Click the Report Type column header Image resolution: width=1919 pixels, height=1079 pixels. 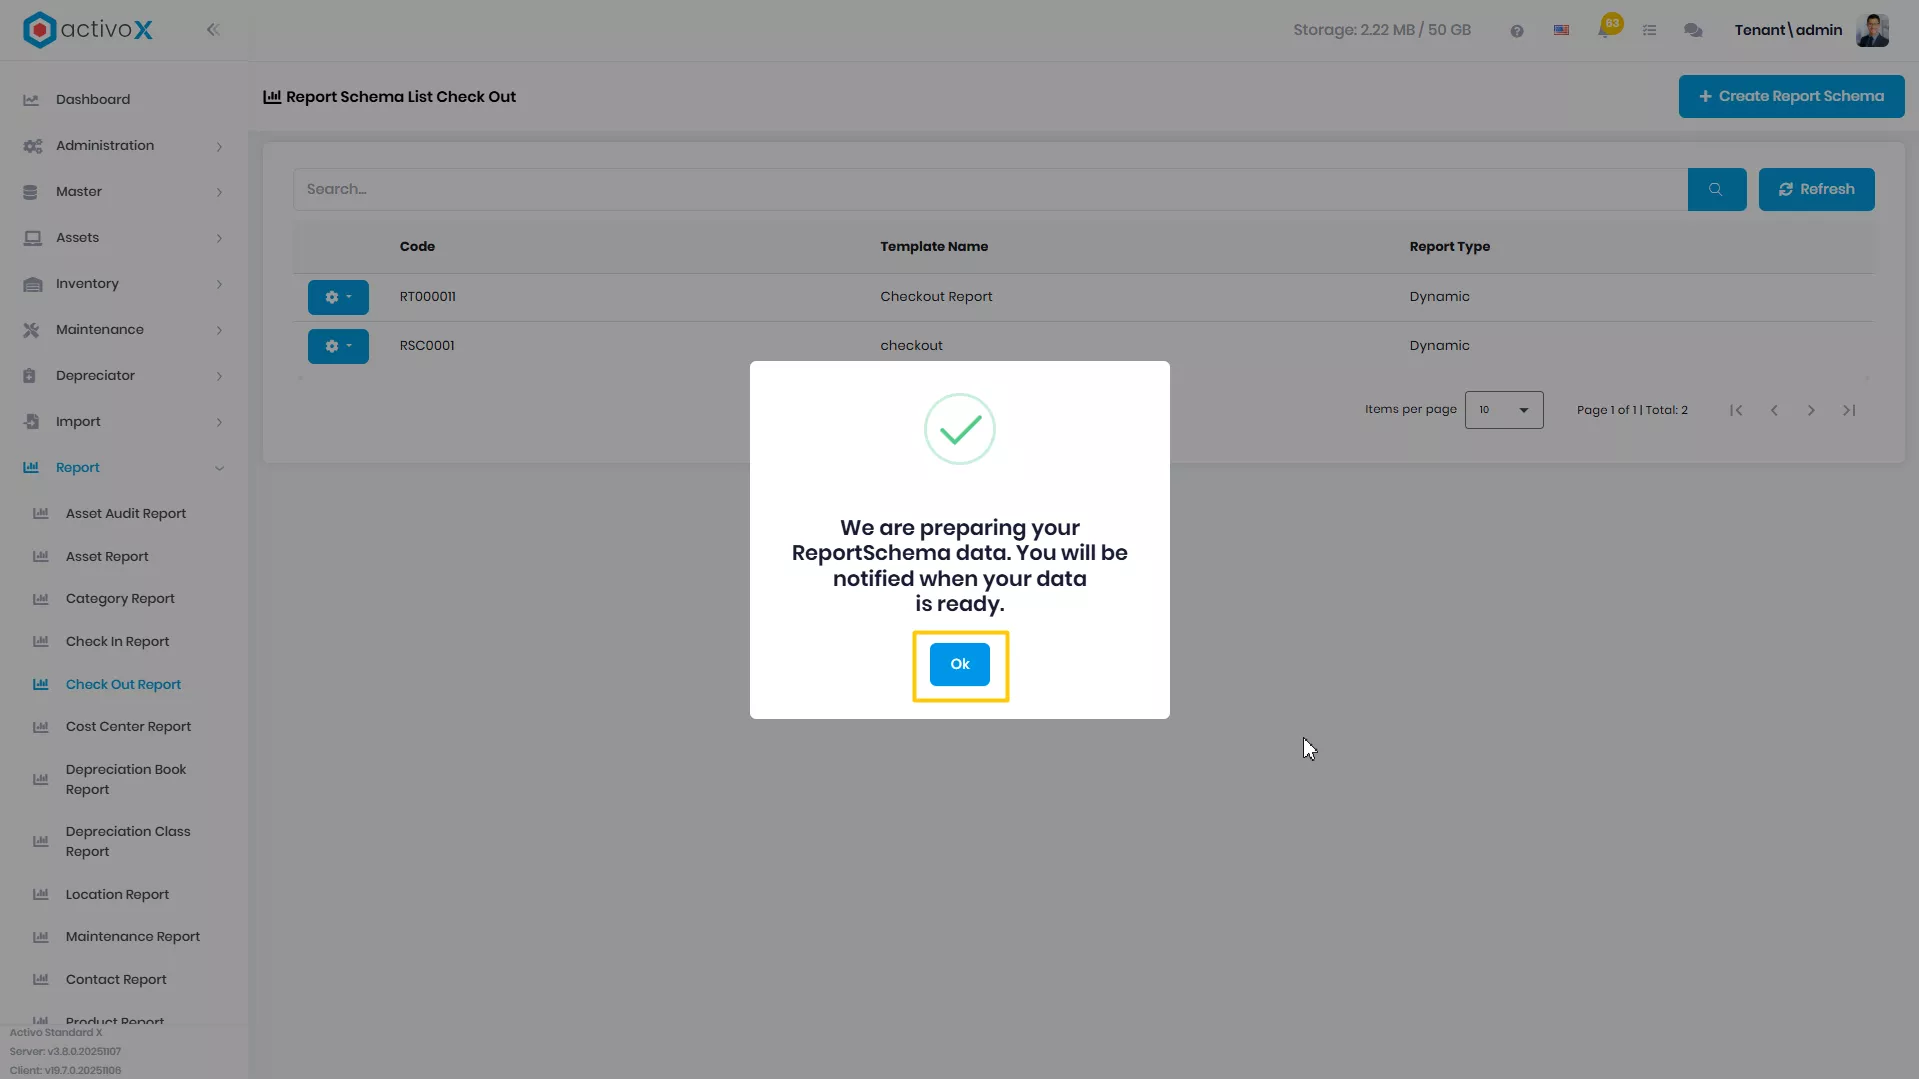pos(1449,247)
